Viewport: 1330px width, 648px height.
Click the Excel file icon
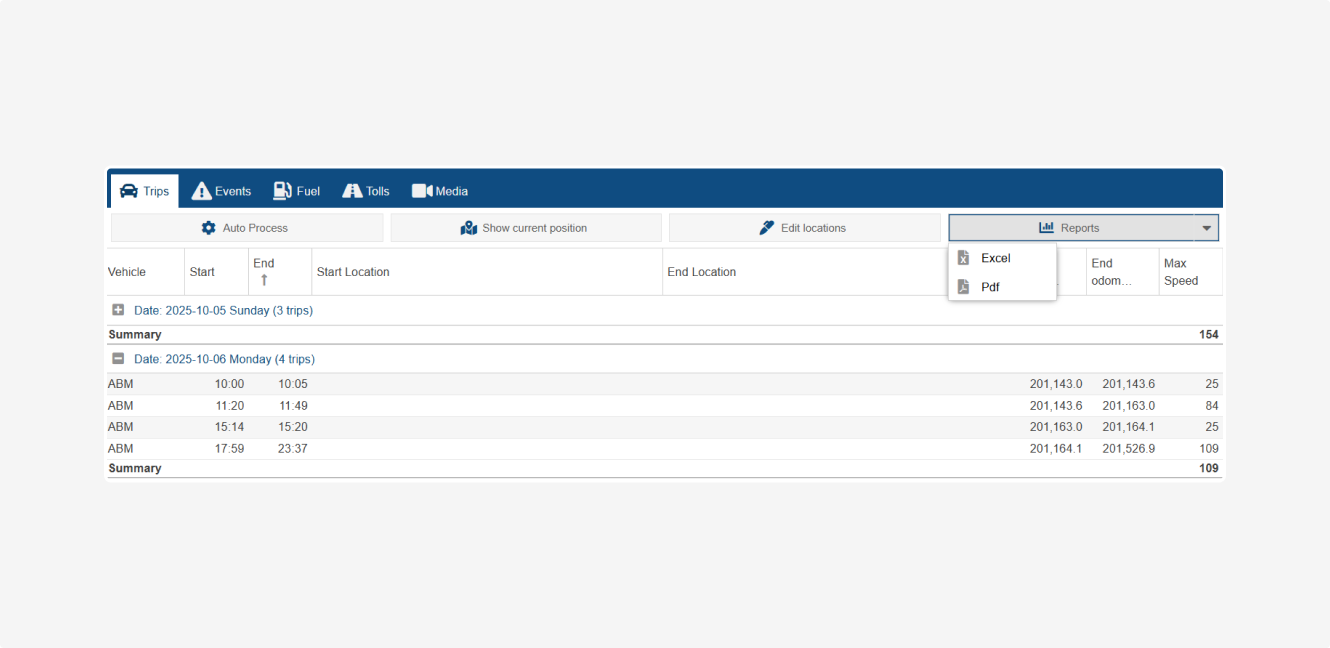point(963,258)
